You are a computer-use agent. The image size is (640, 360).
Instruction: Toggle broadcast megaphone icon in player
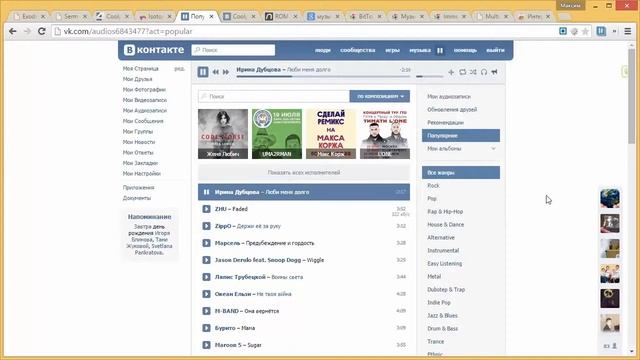(494, 72)
